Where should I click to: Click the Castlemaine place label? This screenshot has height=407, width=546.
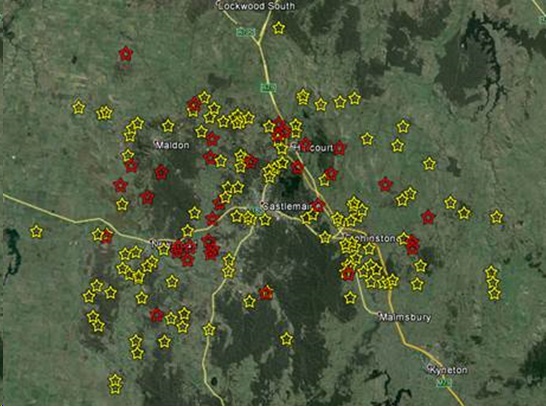point(286,206)
